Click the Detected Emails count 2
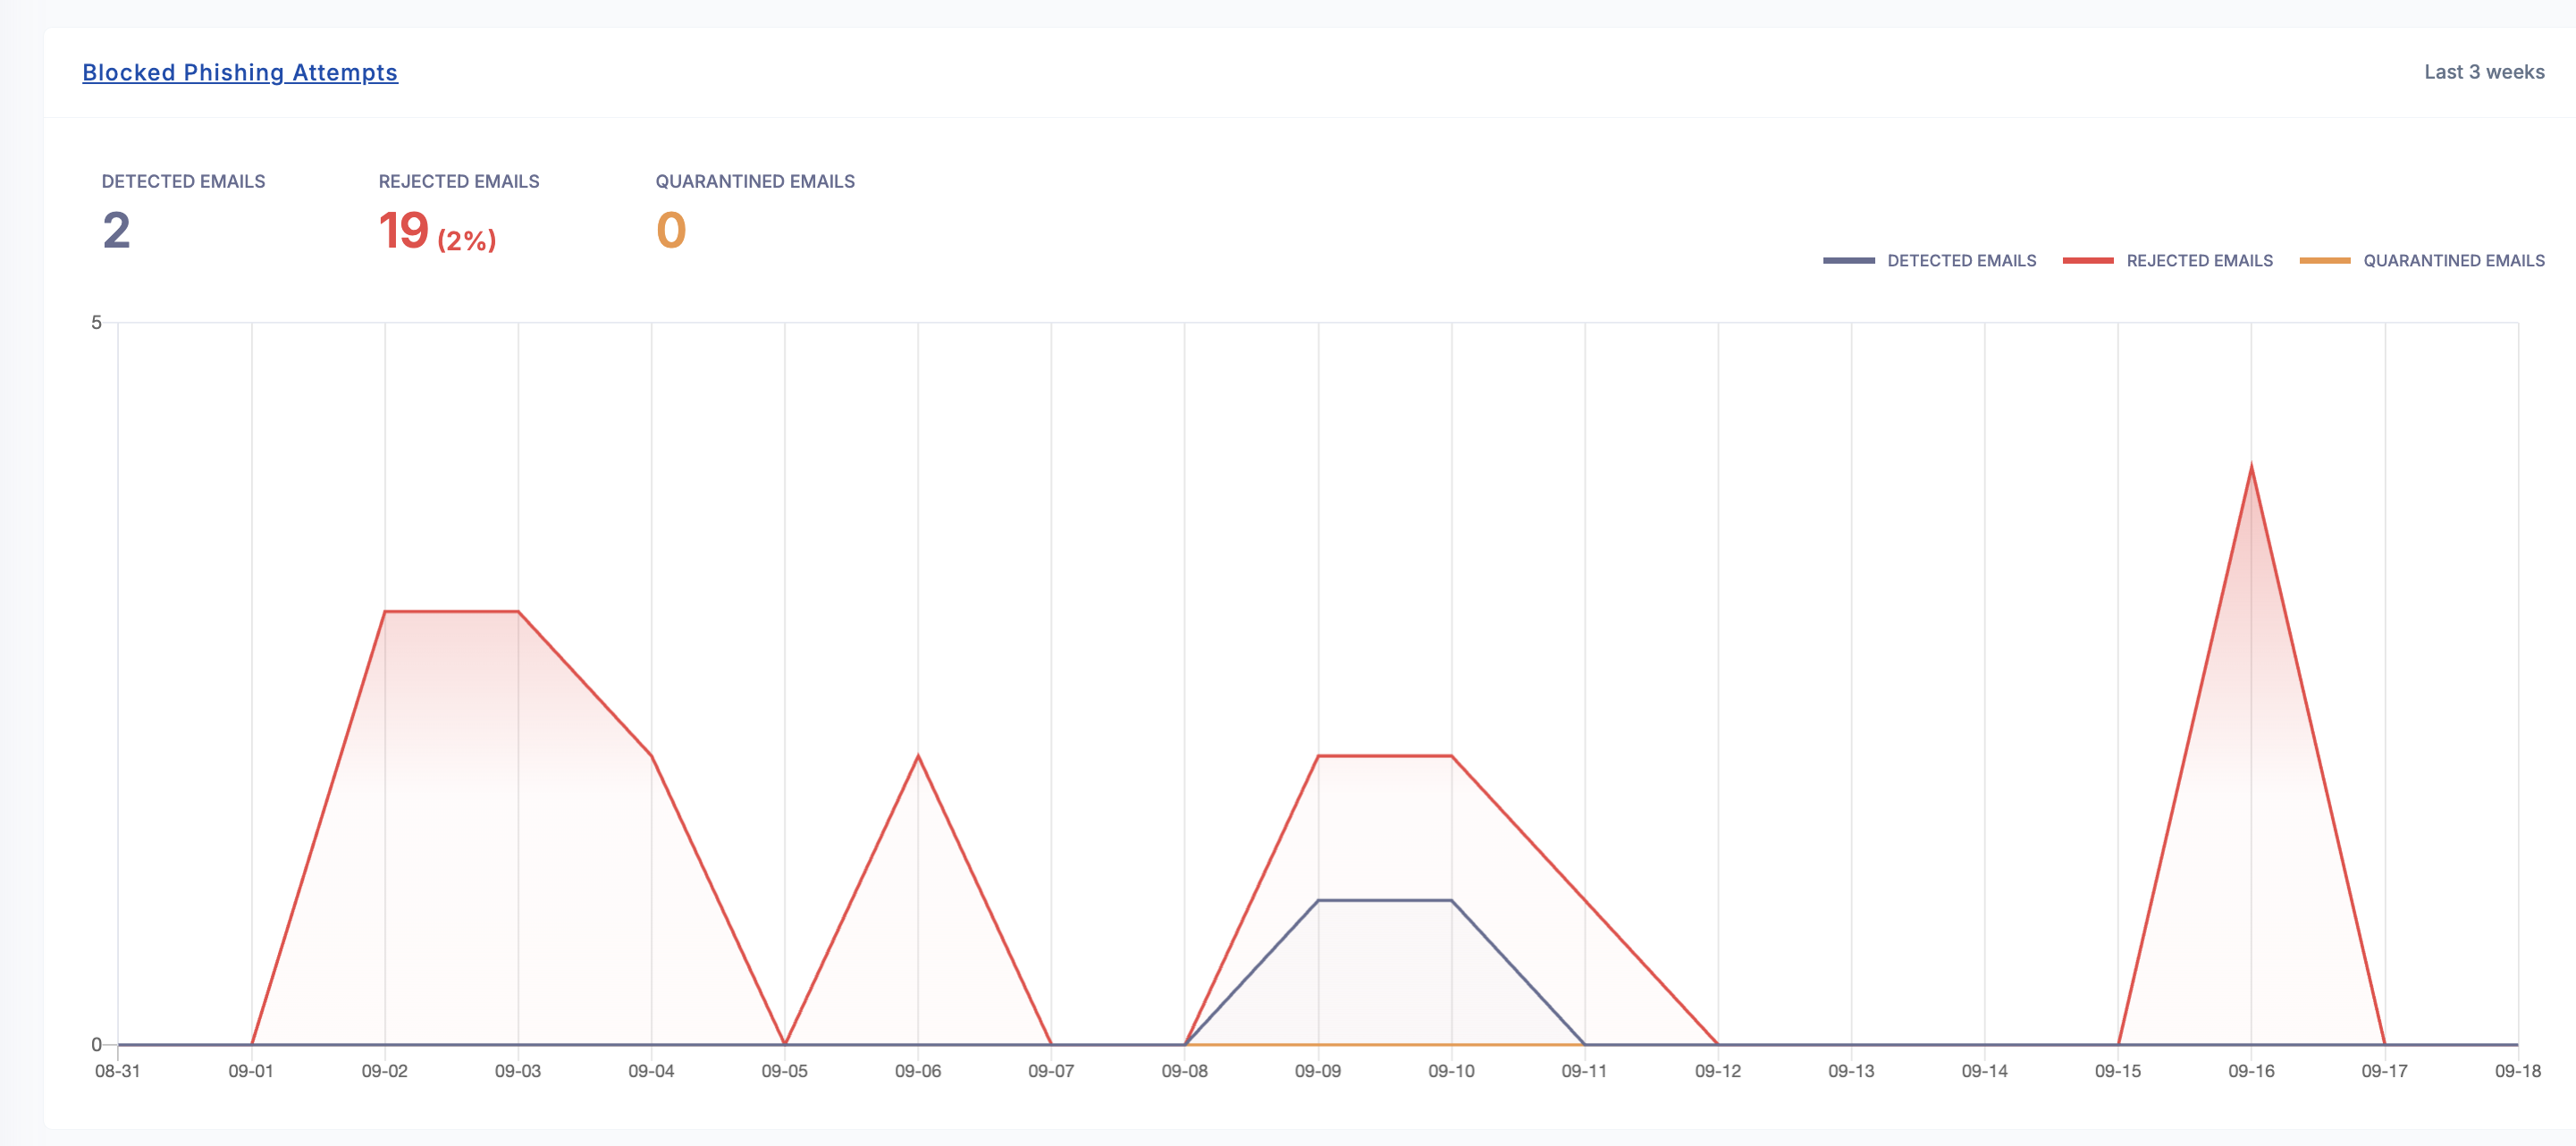2576x1146 pixels. coord(117,231)
